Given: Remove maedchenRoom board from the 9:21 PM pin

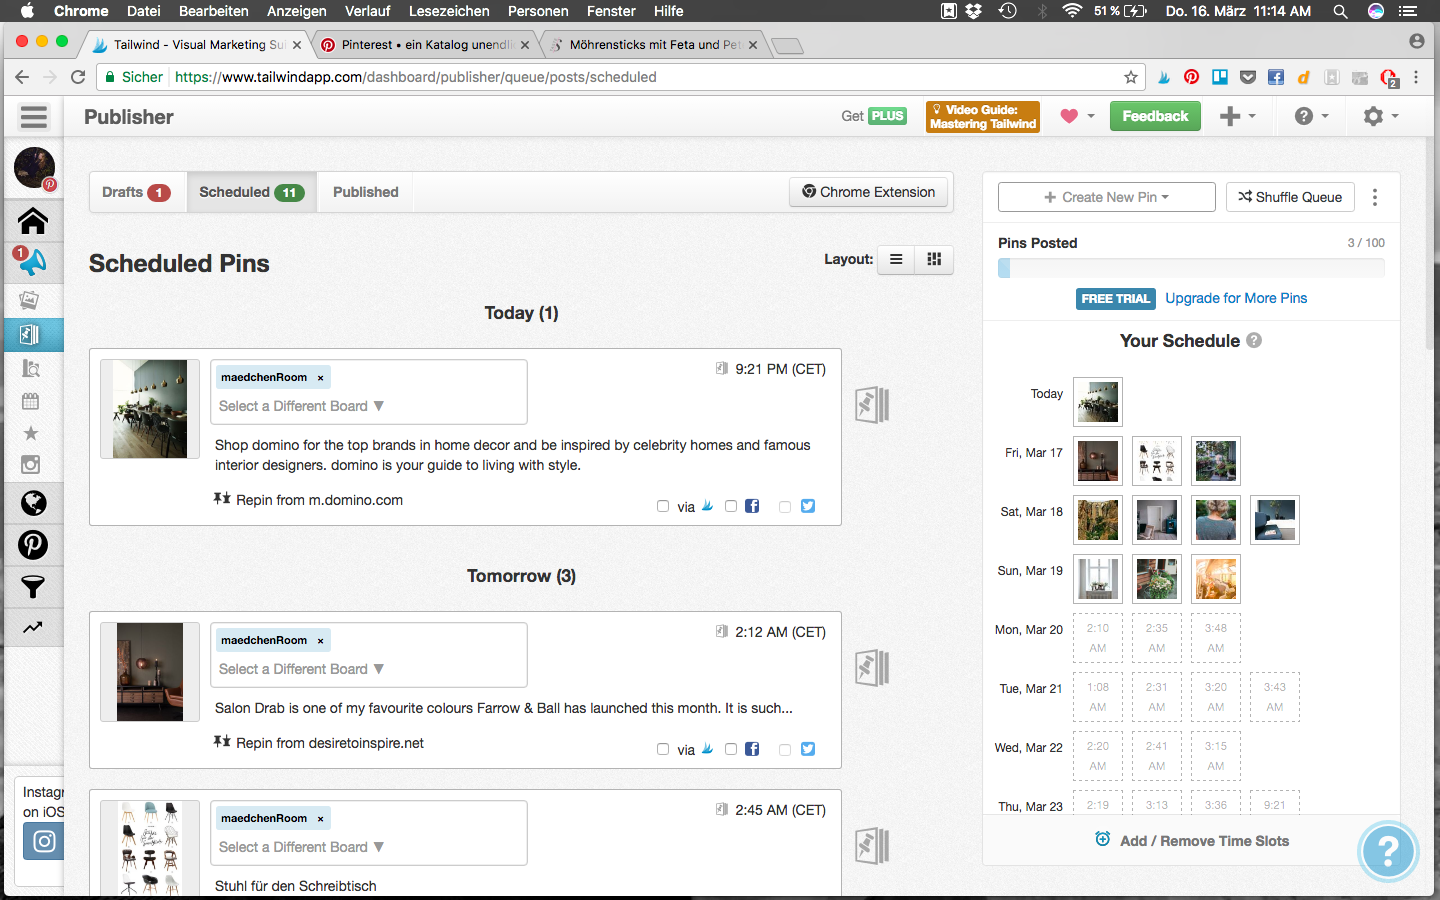Looking at the screenshot, I should pyautogui.click(x=320, y=378).
